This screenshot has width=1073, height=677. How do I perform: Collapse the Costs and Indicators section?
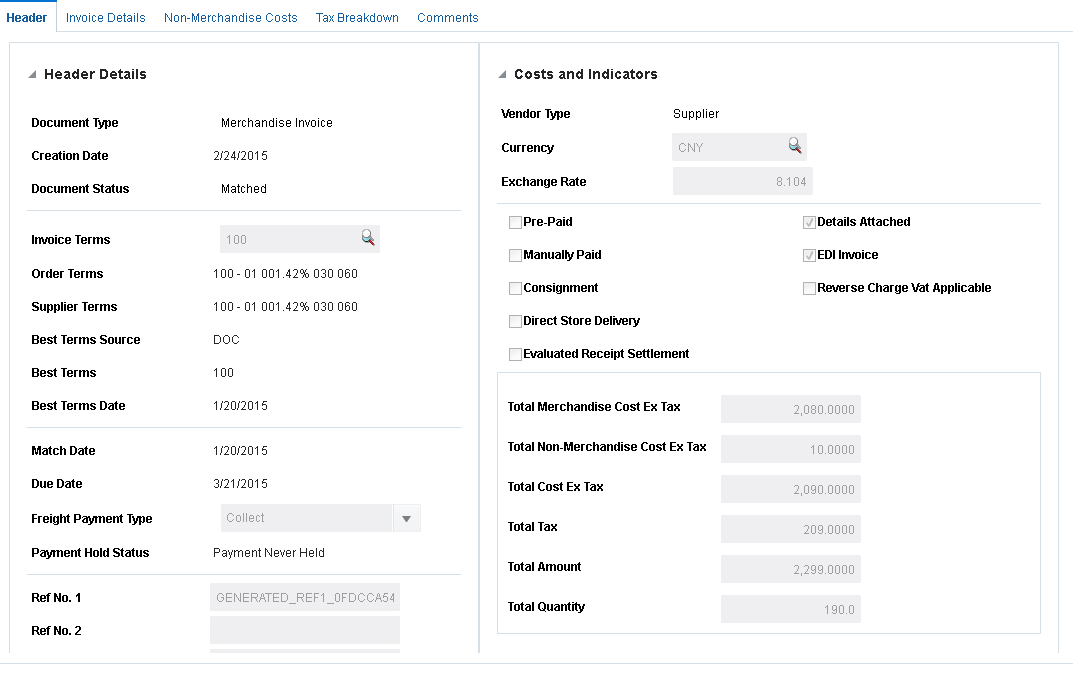click(x=502, y=73)
